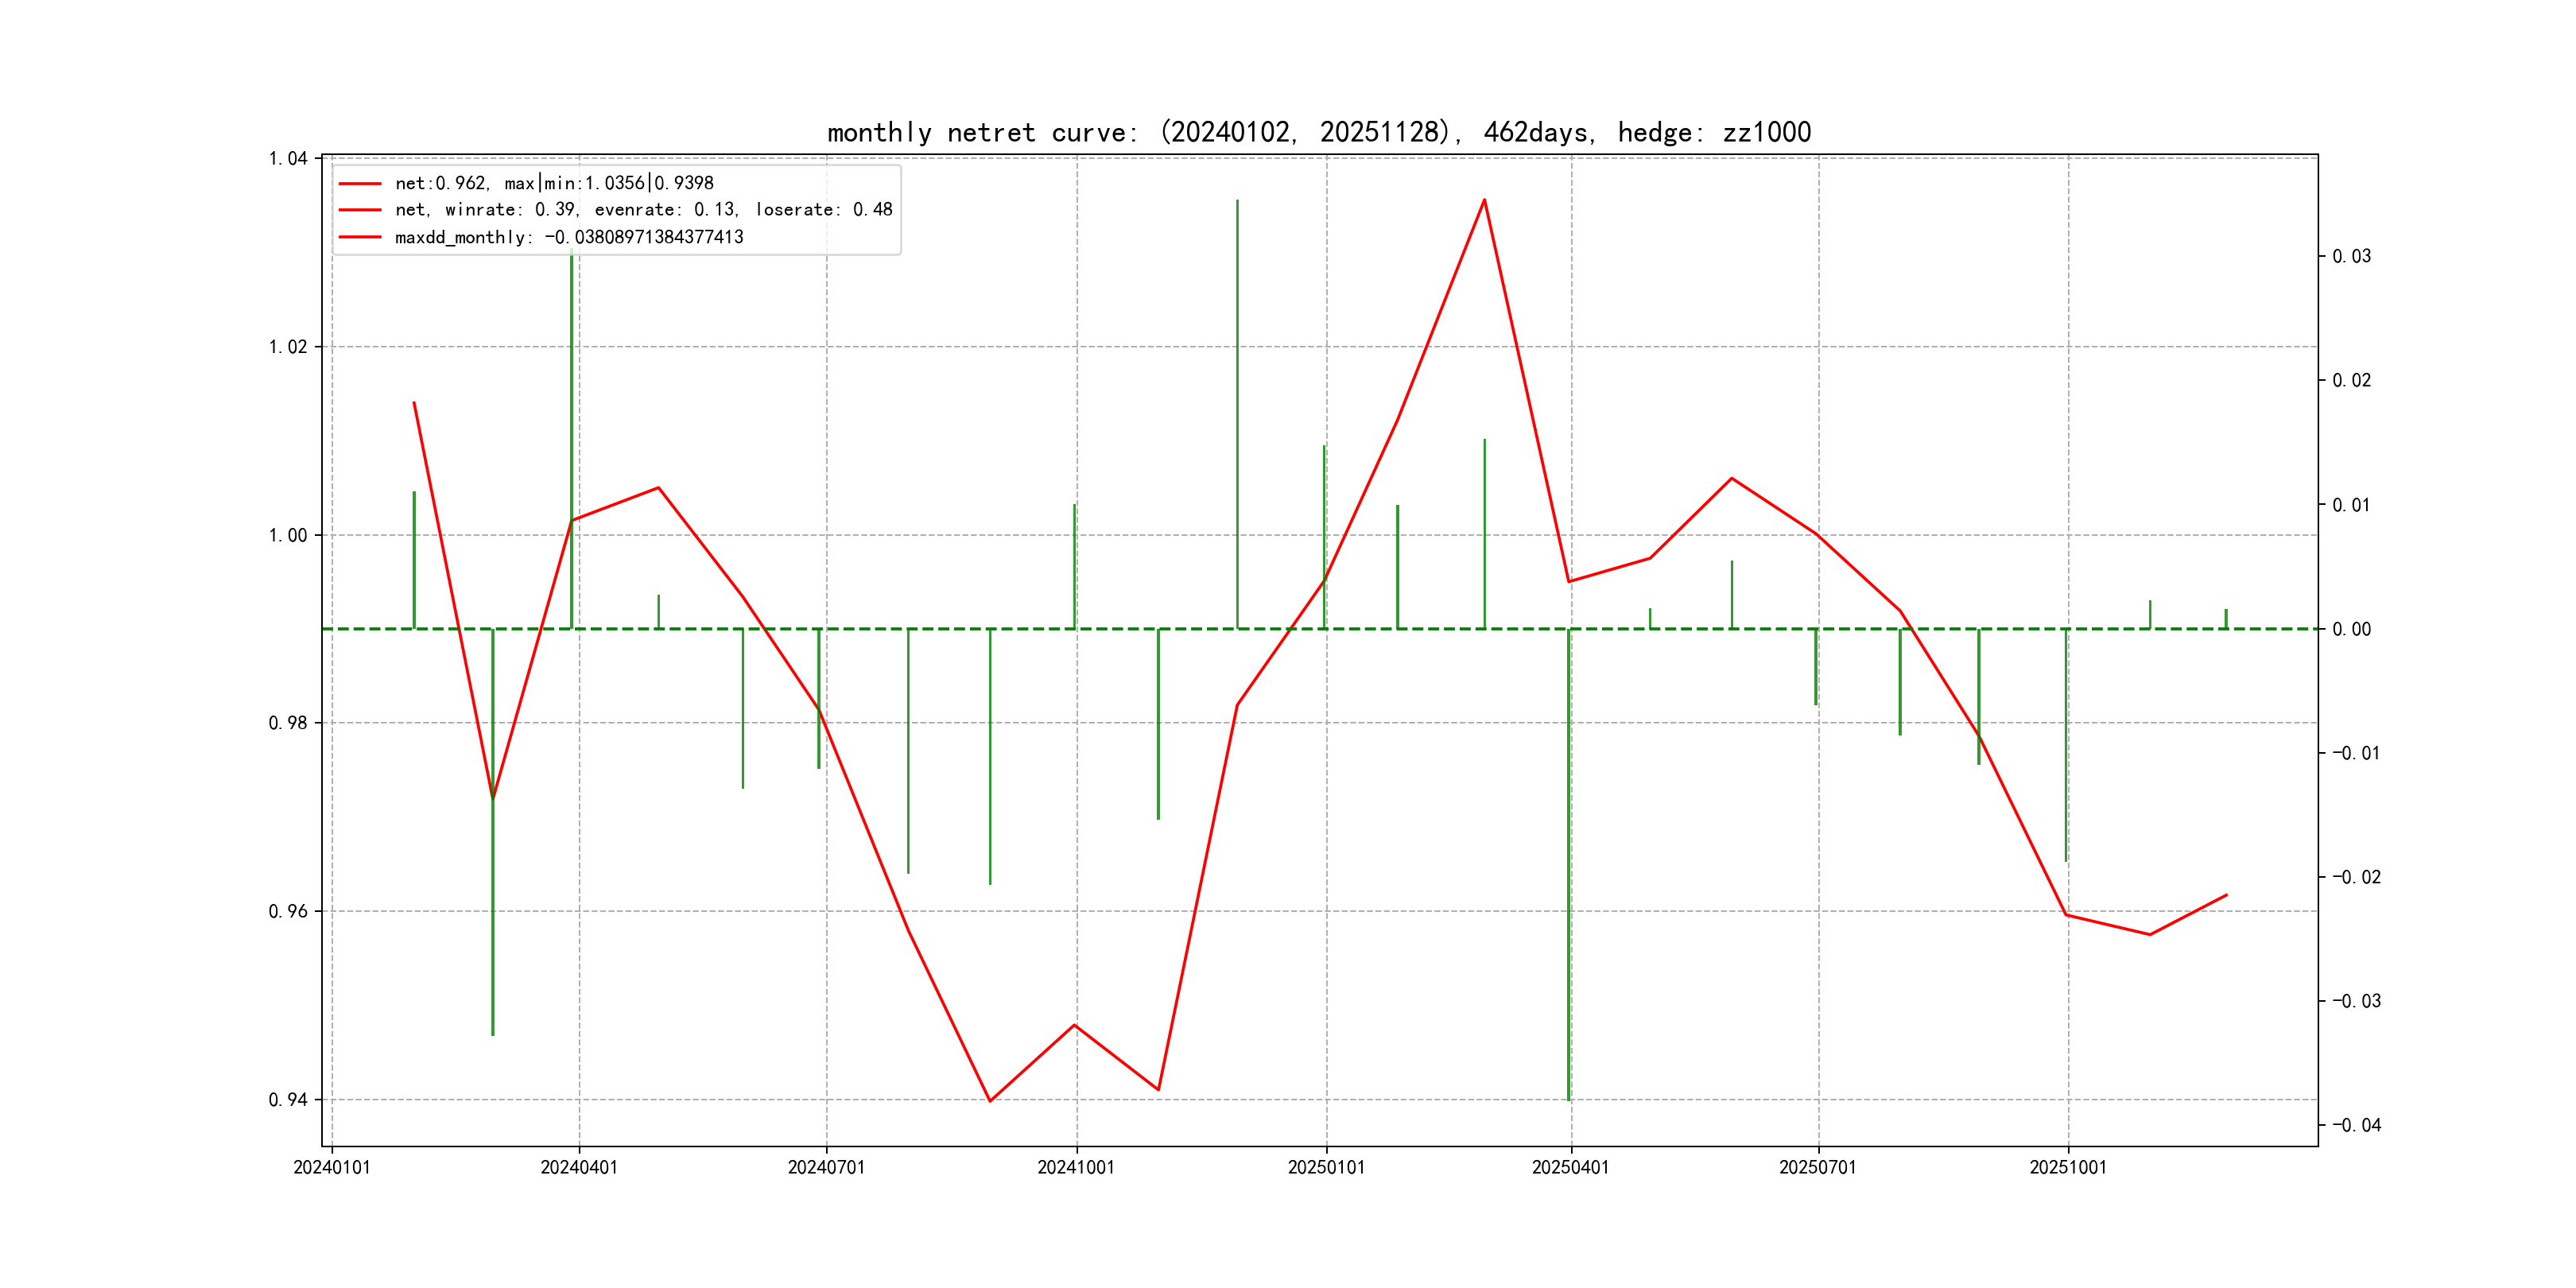Viewport: 2576px width, 1288px height.
Task: Click the 20240701 x-axis tick label
Action: click(826, 1167)
